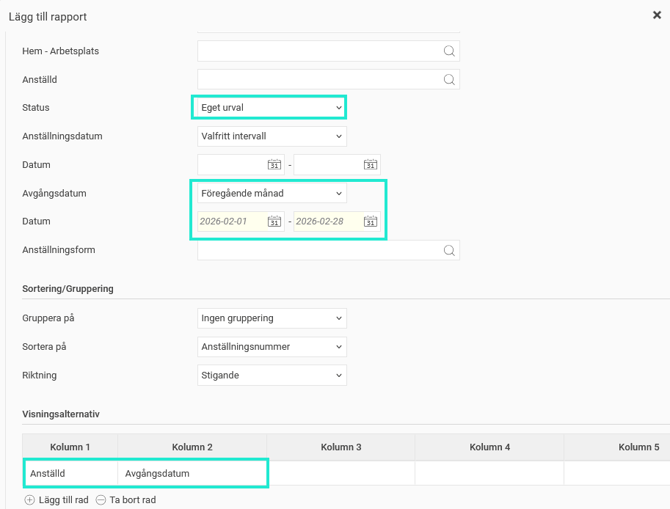The width and height of the screenshot is (670, 509).
Task: Close the Lägg till rapport dialog
Action: tap(656, 14)
